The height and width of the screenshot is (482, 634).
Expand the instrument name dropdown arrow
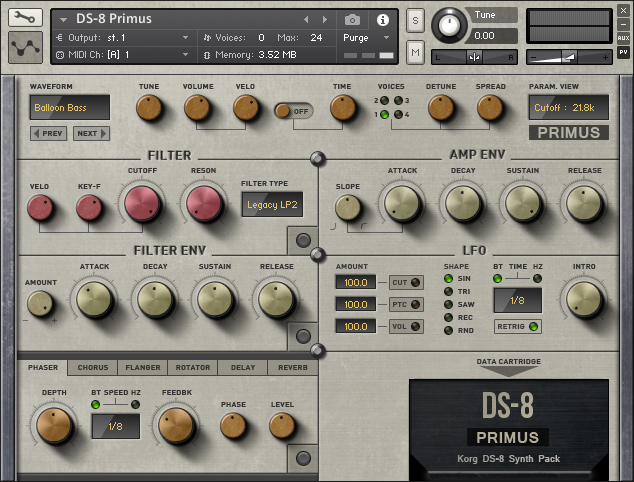[x=63, y=19]
